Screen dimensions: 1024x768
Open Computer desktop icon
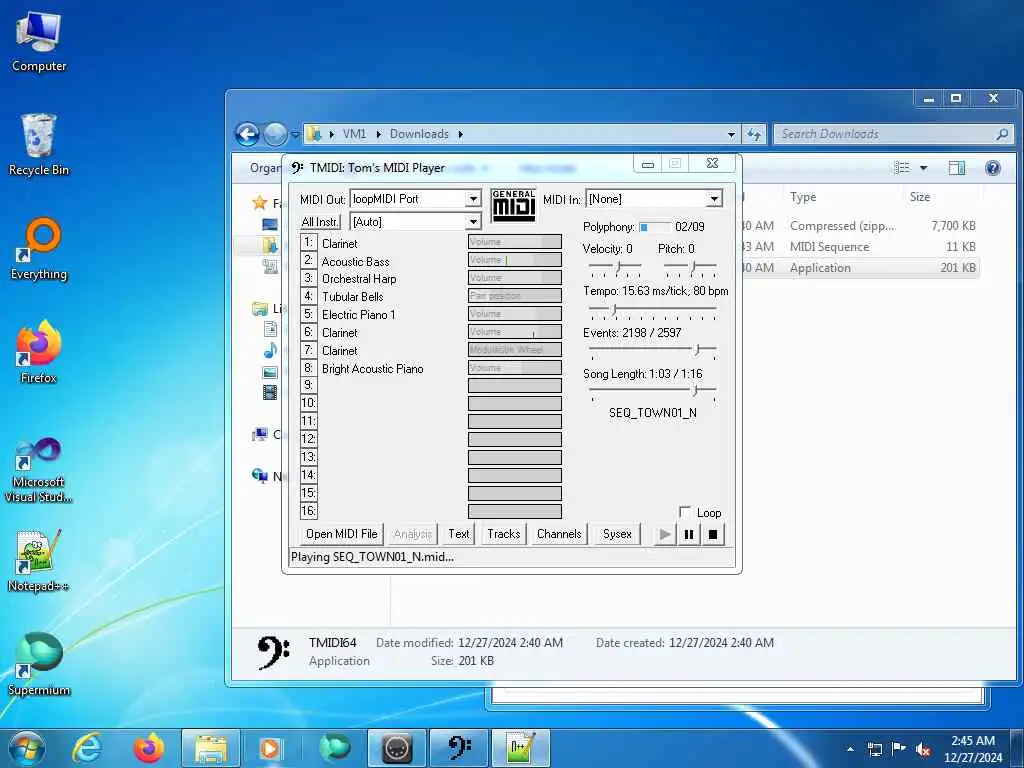39,42
